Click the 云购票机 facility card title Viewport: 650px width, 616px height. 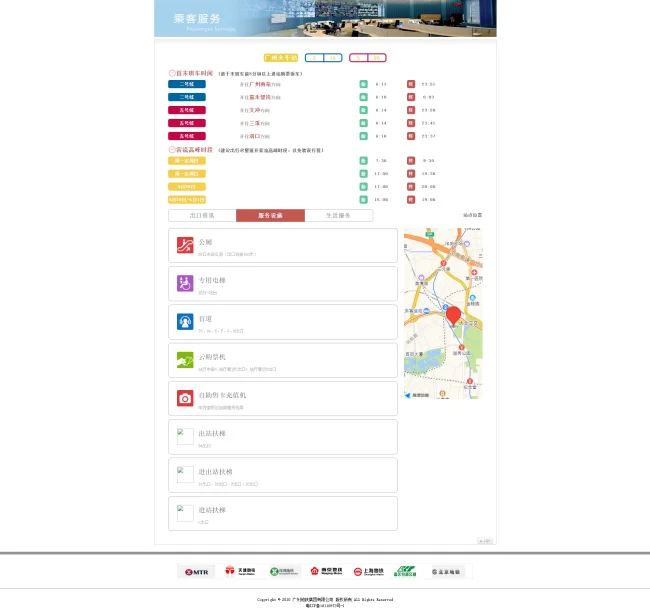tap(212, 357)
